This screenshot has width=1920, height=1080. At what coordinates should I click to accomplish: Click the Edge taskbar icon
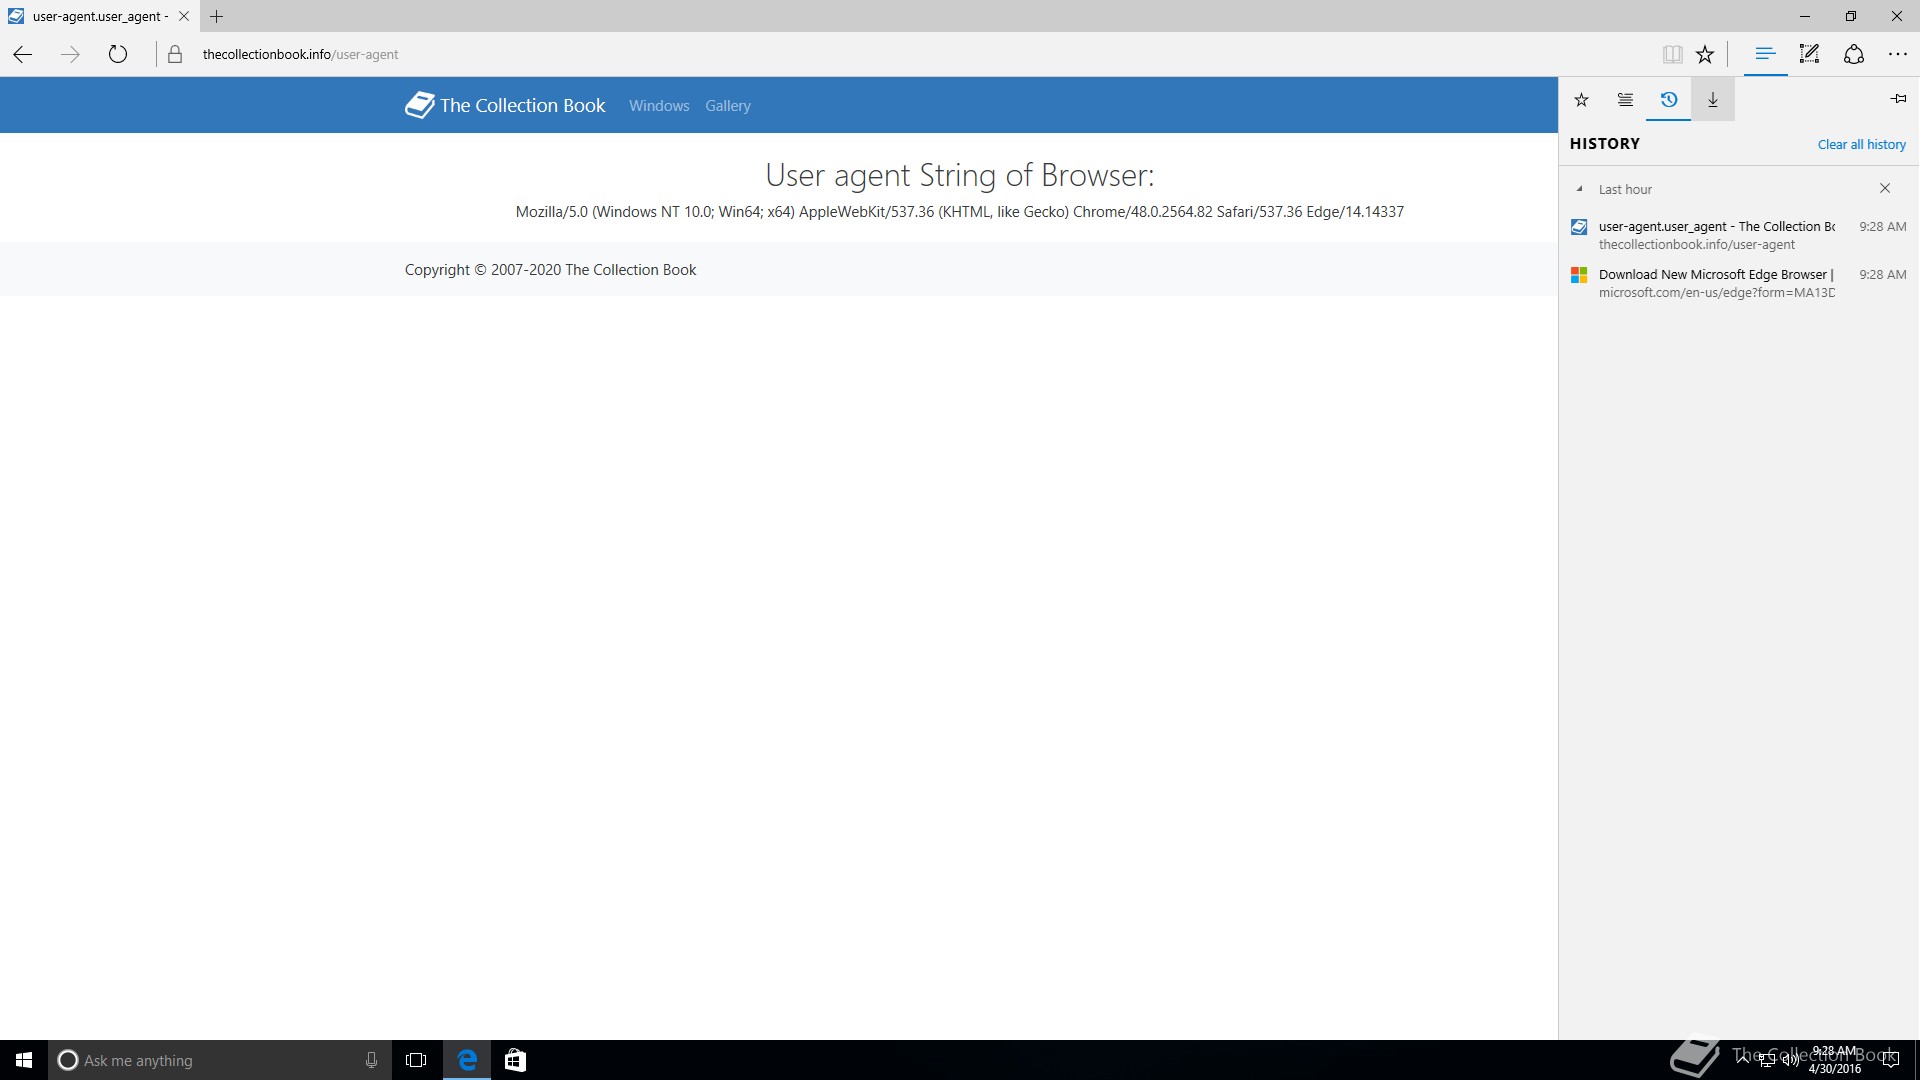(467, 1060)
